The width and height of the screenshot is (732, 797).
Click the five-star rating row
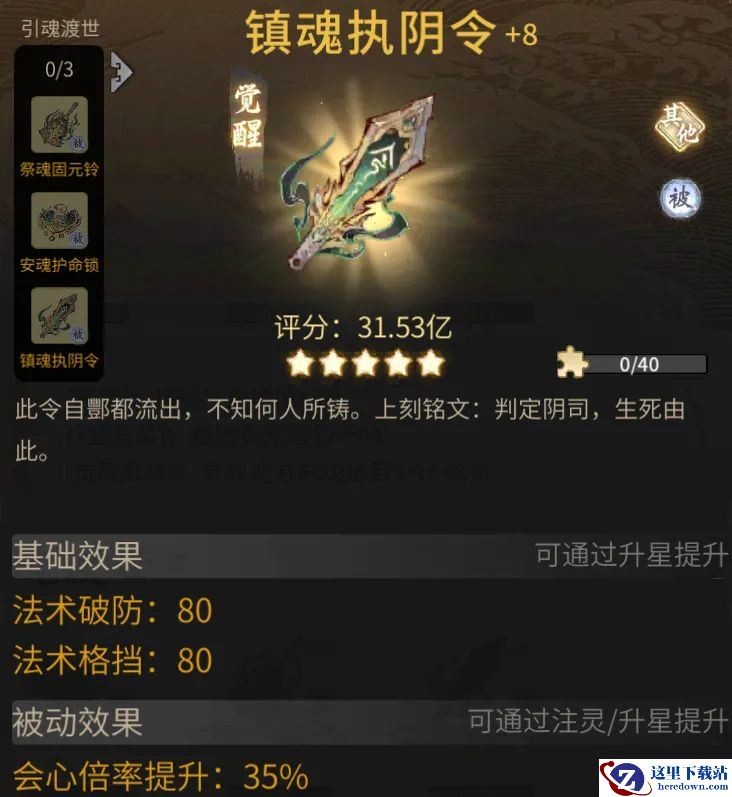pos(365,363)
